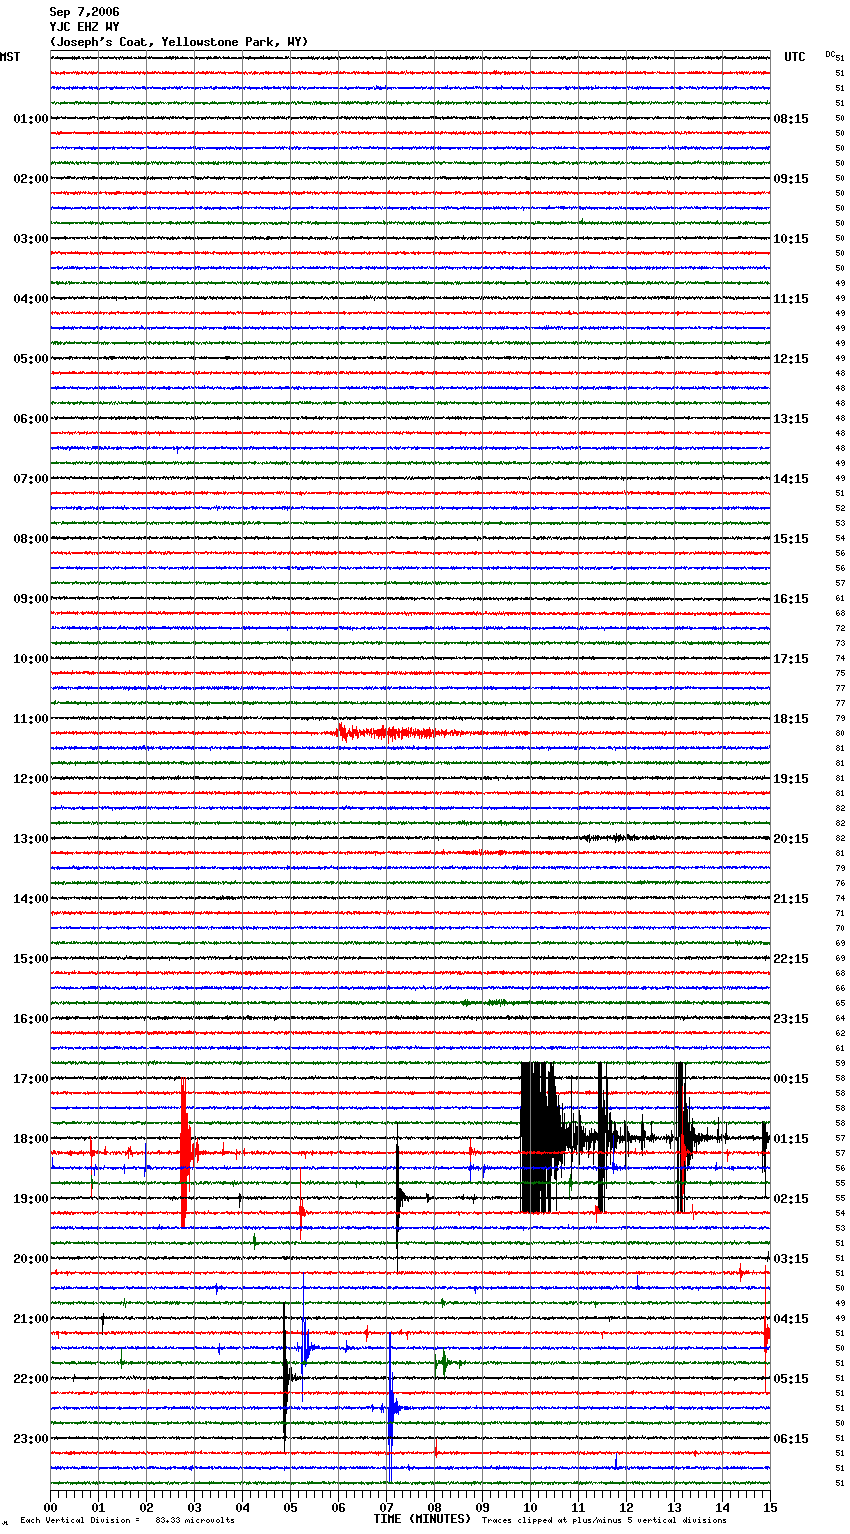This screenshot has height=1534, width=850.
Task: Click the large red spike near minute 03
Action: pyautogui.click(x=184, y=1152)
